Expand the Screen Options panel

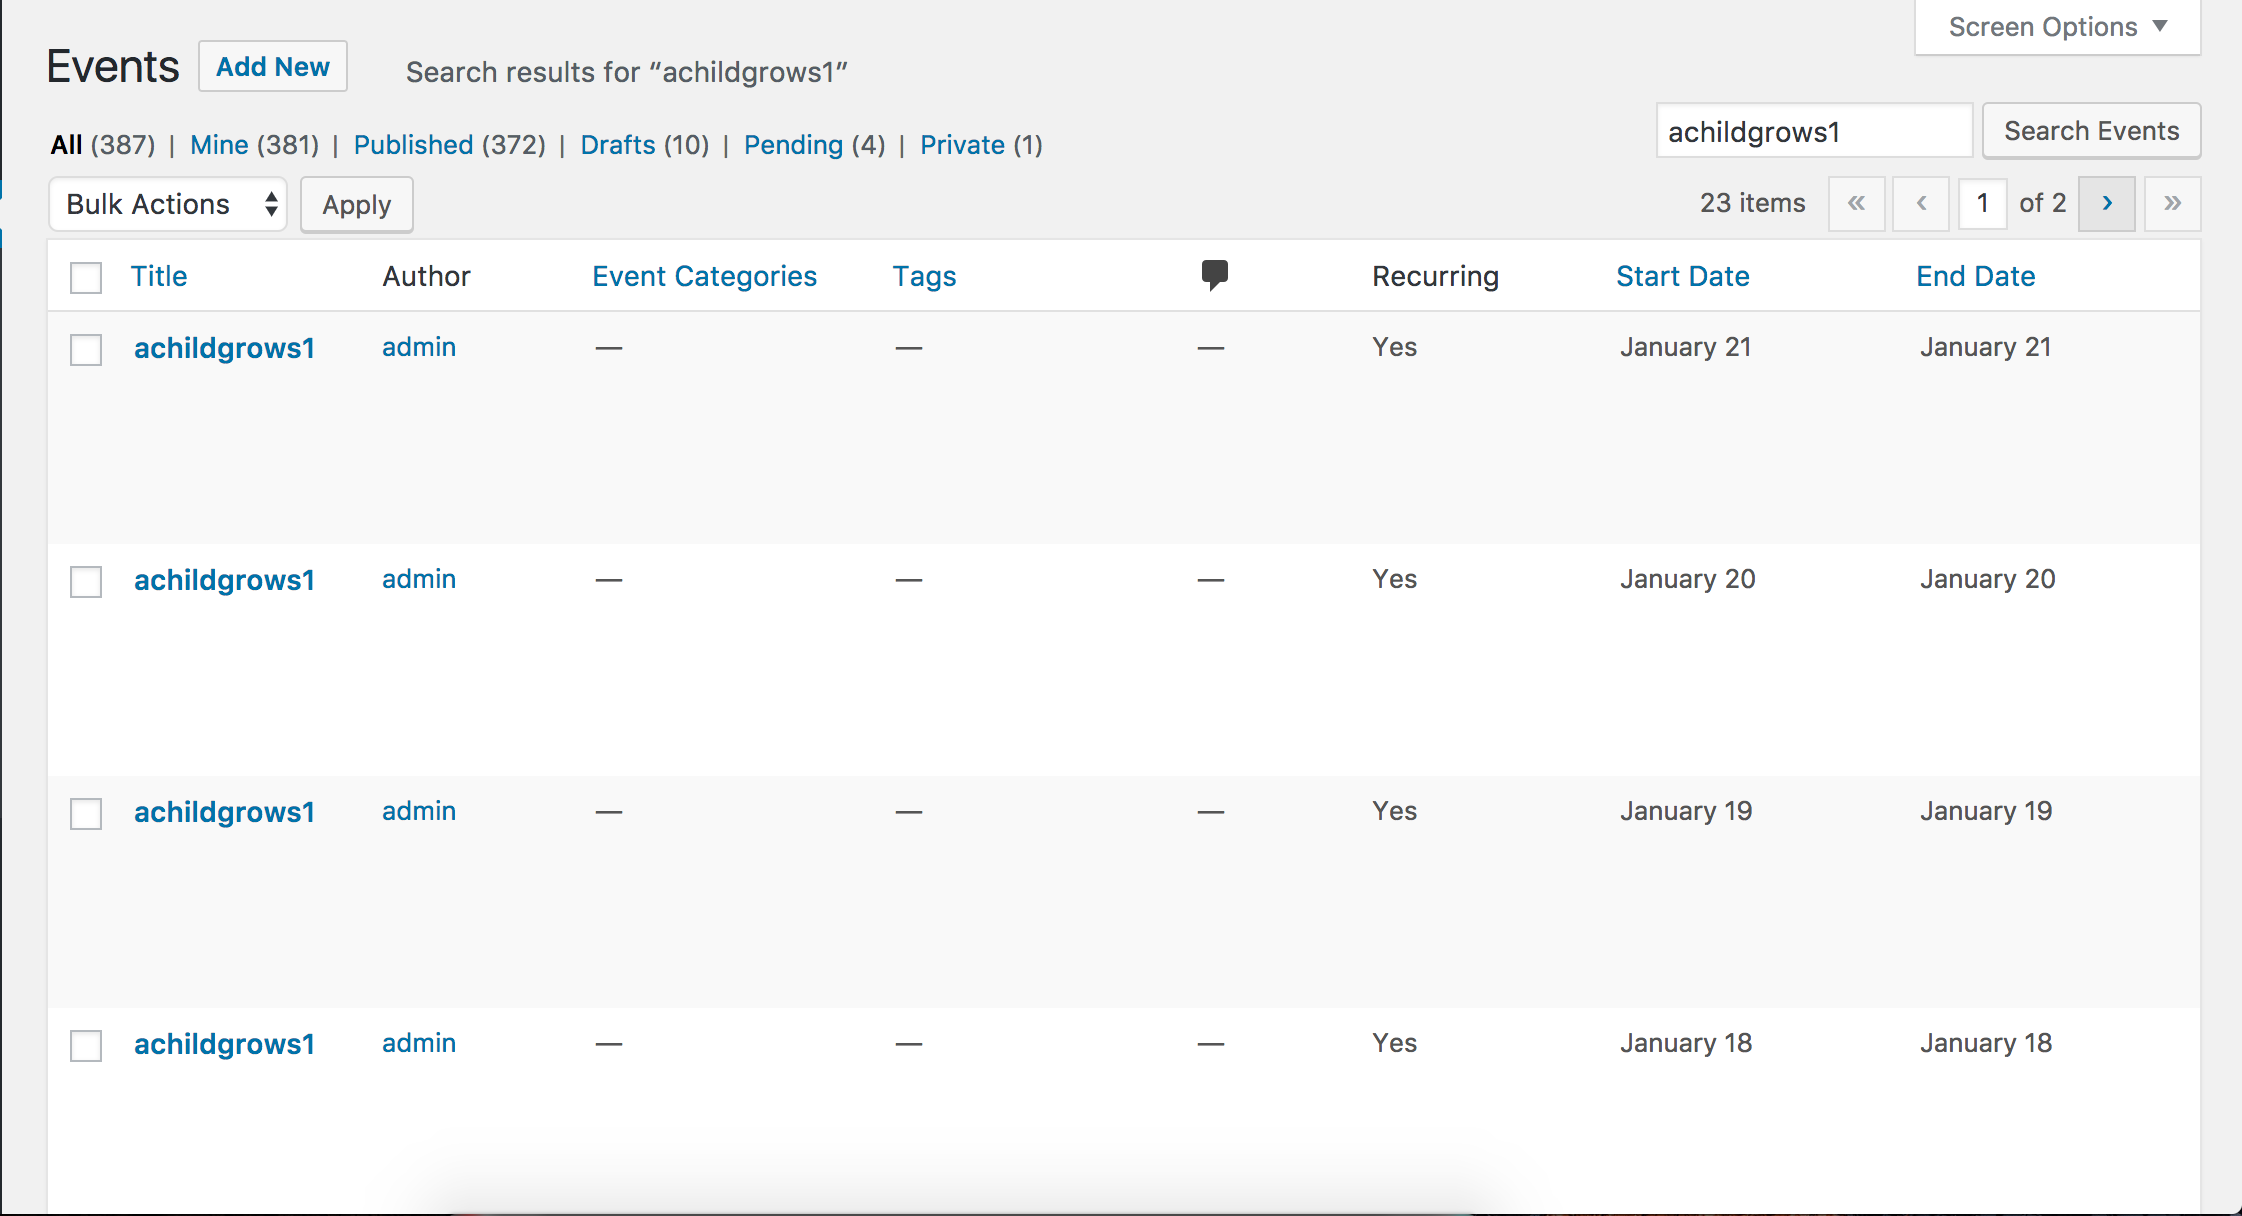click(2057, 27)
